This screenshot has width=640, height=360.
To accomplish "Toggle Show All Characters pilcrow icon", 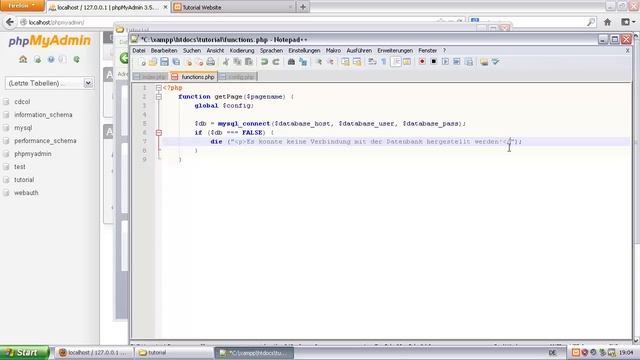I will point(384,62).
